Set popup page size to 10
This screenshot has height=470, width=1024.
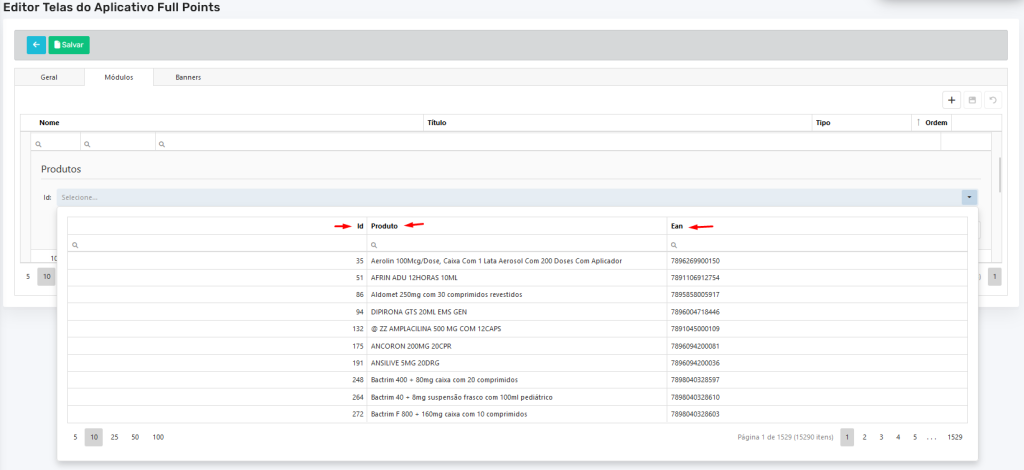[94, 437]
